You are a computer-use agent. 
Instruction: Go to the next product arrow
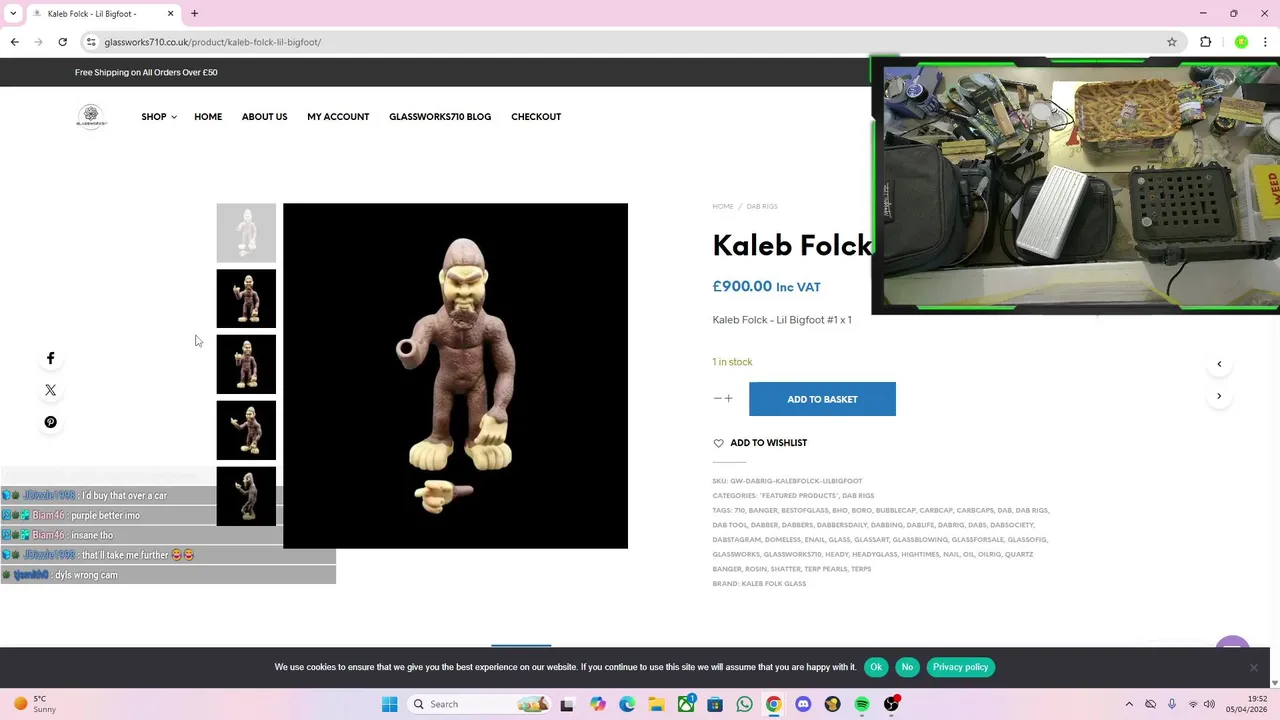1219,396
